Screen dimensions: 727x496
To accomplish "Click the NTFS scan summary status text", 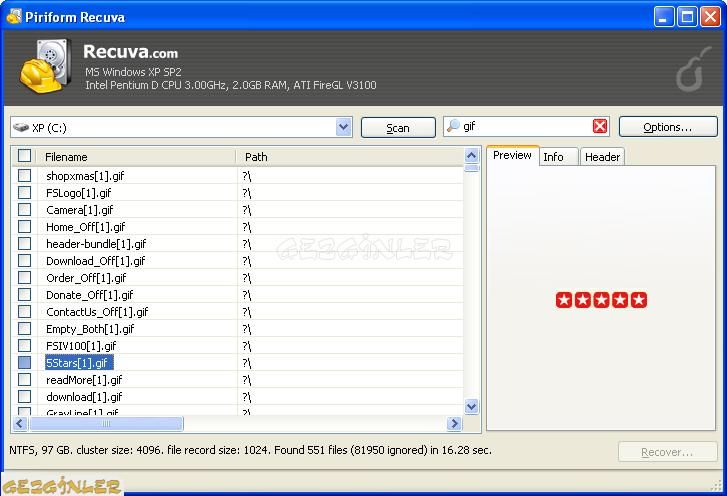I will [250, 450].
